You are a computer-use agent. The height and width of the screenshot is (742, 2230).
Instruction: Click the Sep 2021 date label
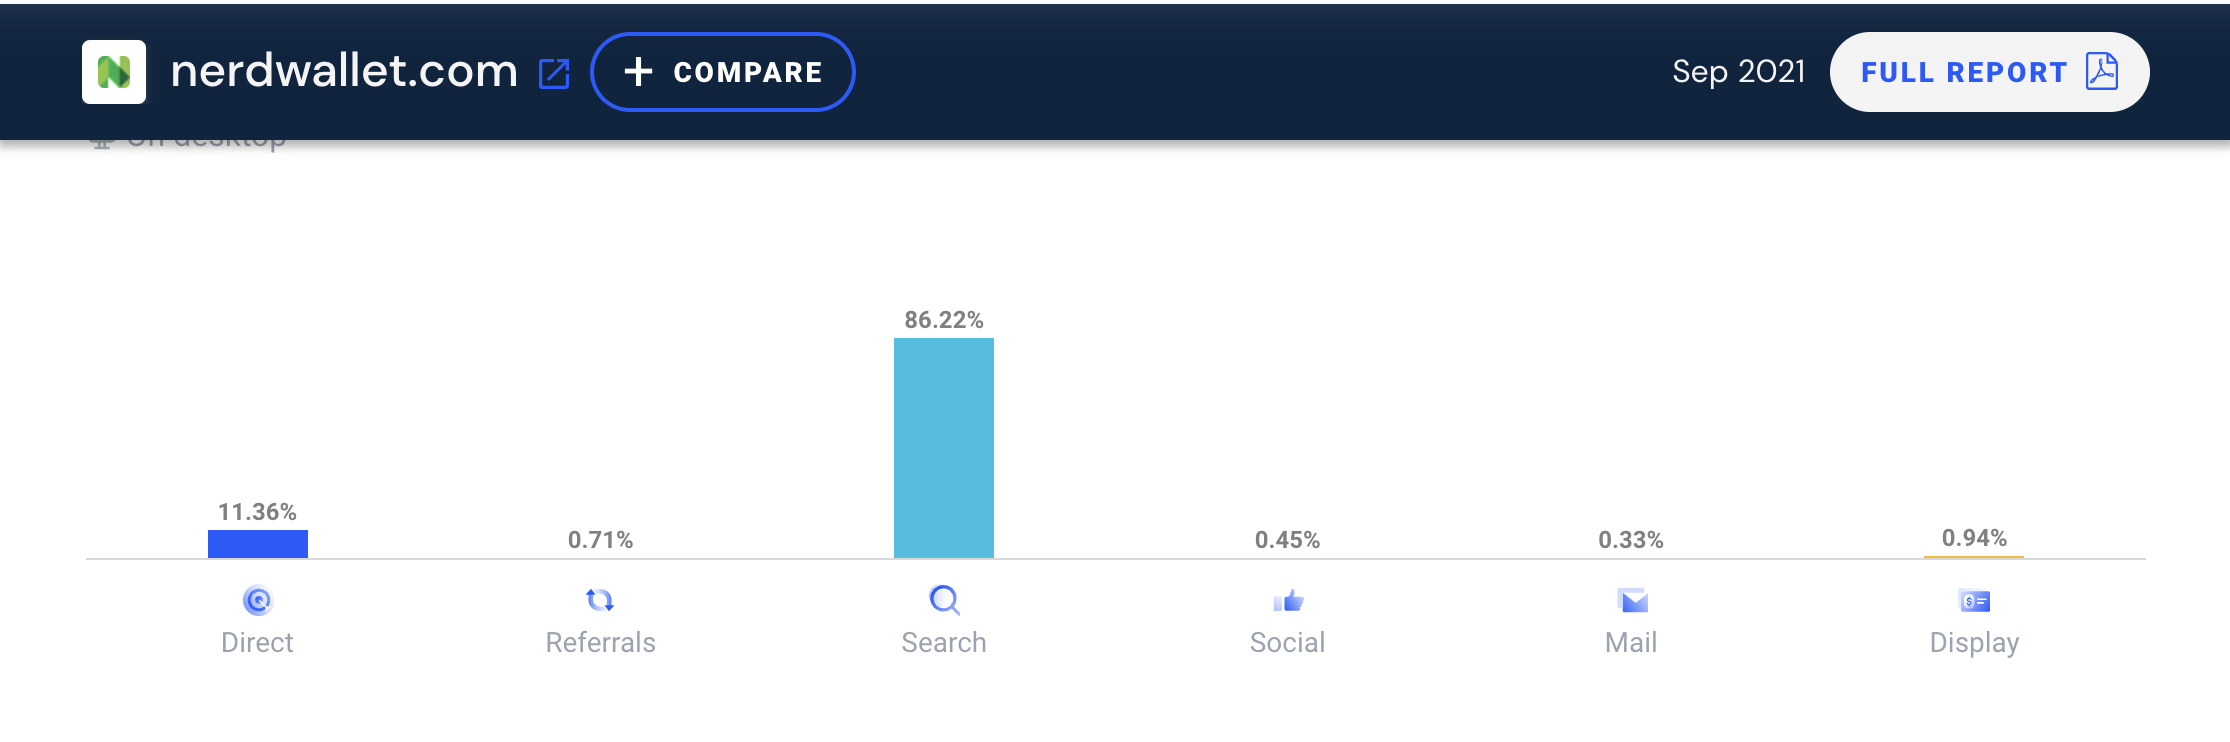point(1738,72)
